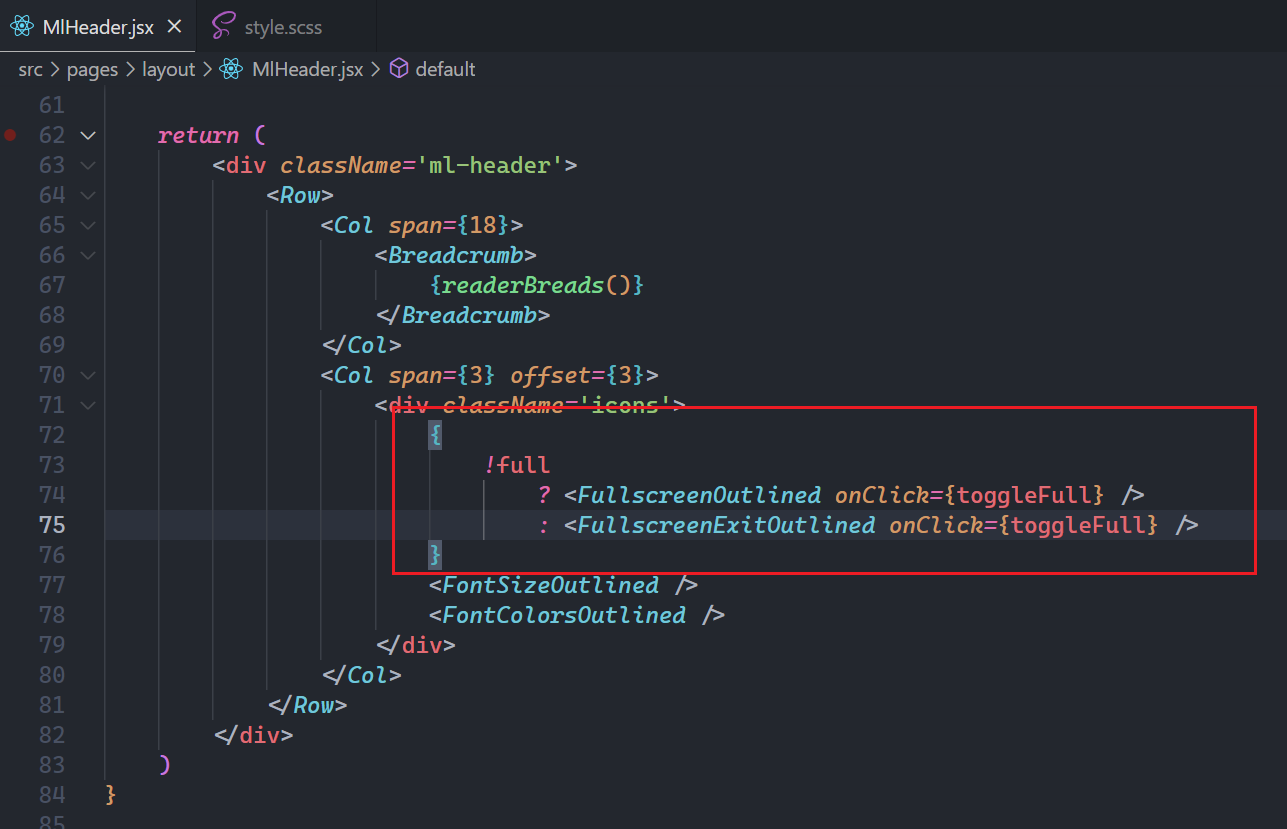
Task: Collapse the fold at line 62
Action: point(88,135)
